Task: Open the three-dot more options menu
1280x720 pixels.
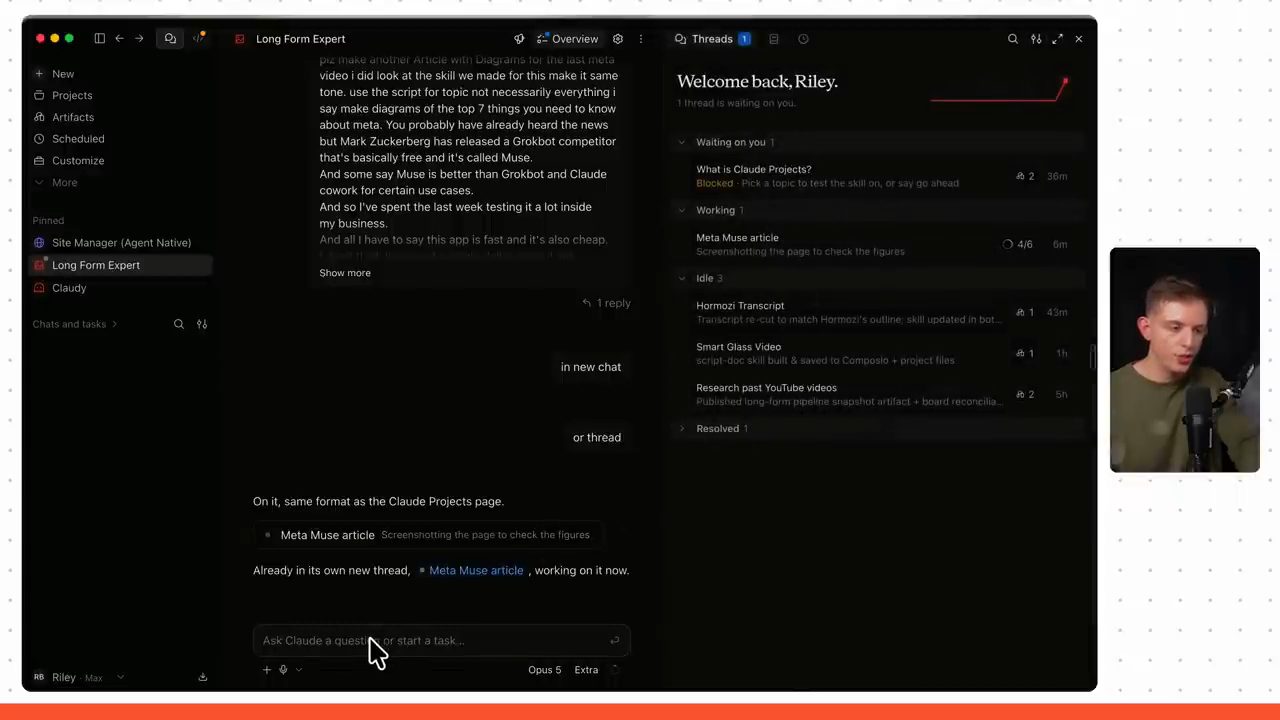Action: pos(641,39)
